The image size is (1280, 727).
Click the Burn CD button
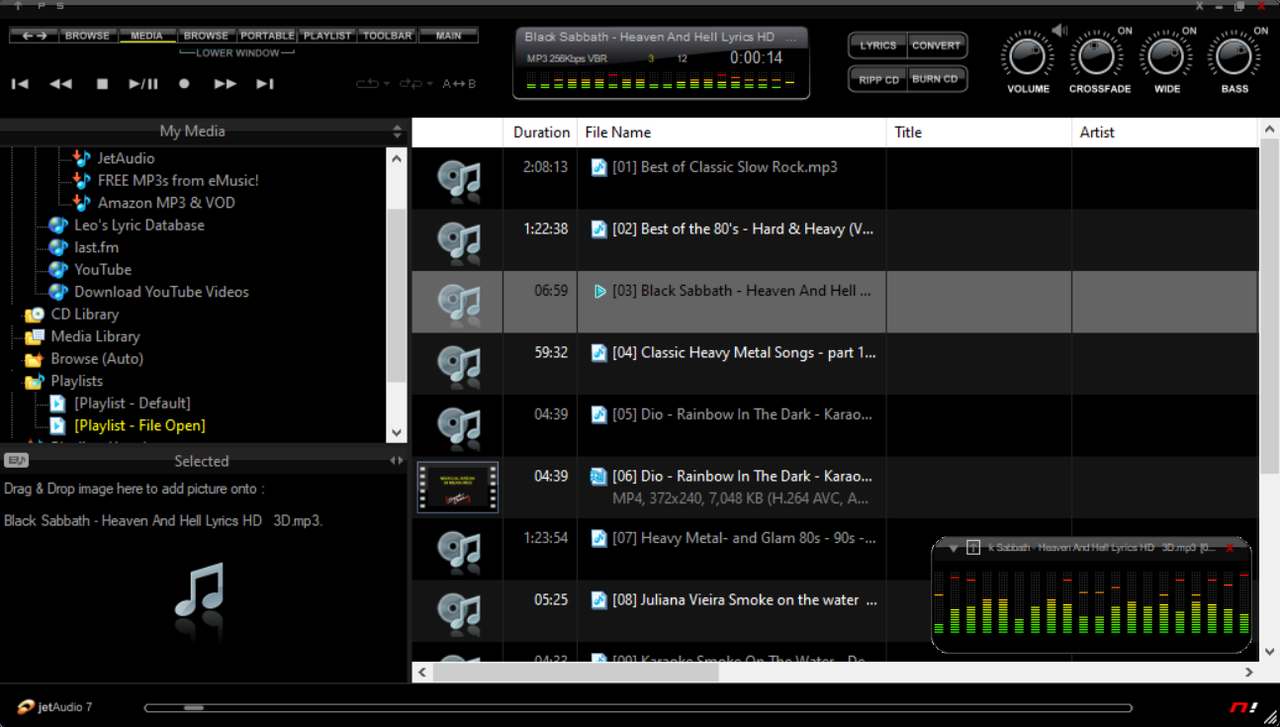pos(936,79)
